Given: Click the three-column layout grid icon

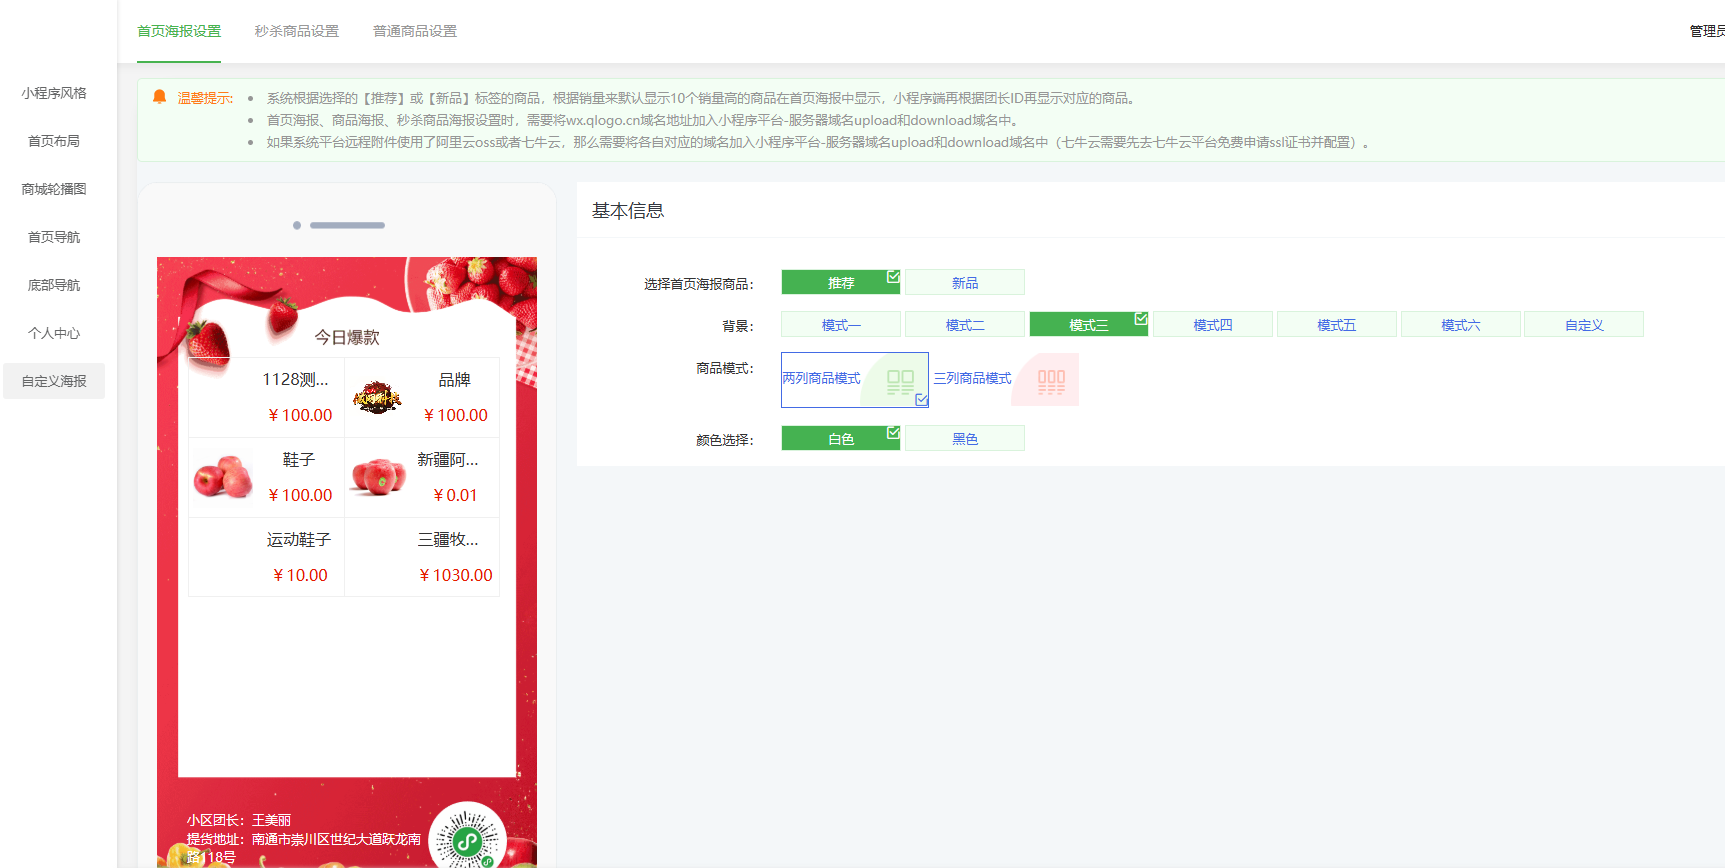Looking at the screenshot, I should coord(1051,381).
